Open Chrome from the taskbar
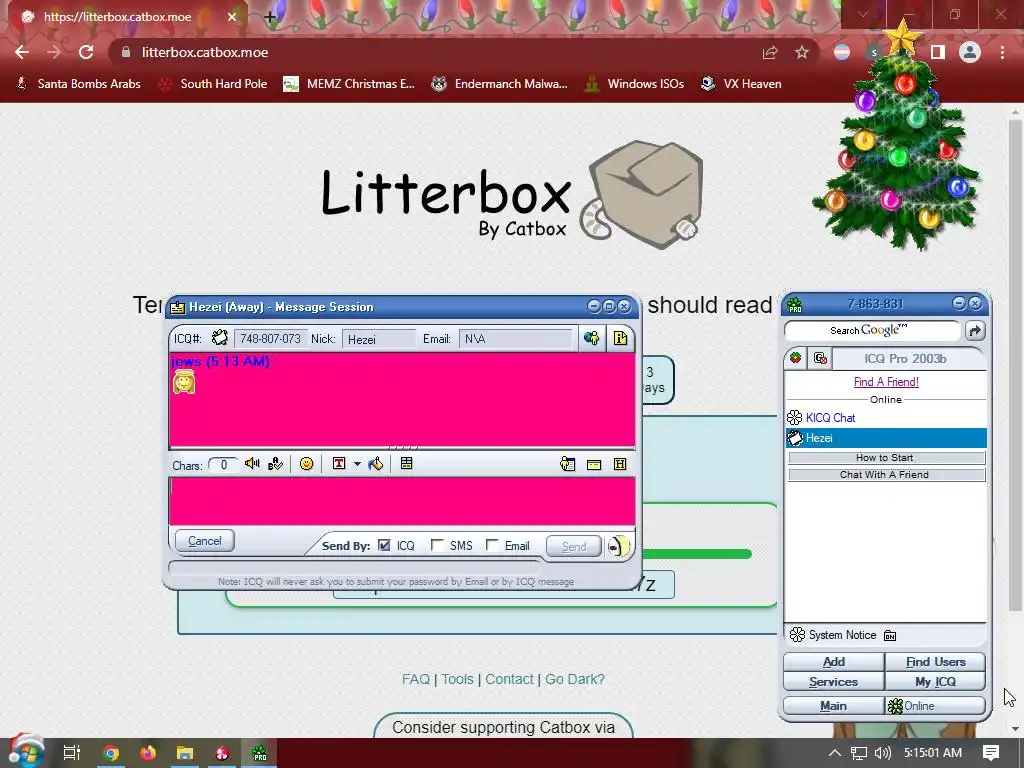The width and height of the screenshot is (1024, 768). pos(111,753)
